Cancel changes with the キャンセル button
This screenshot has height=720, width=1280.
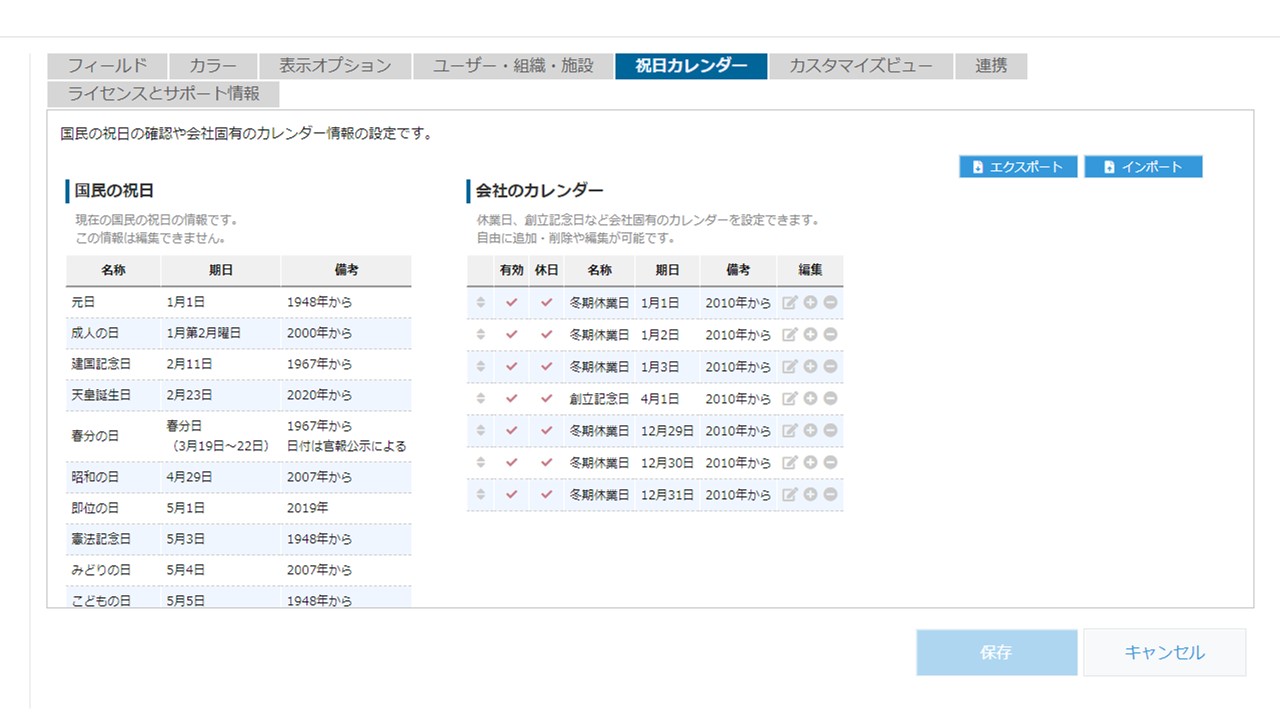point(1165,652)
